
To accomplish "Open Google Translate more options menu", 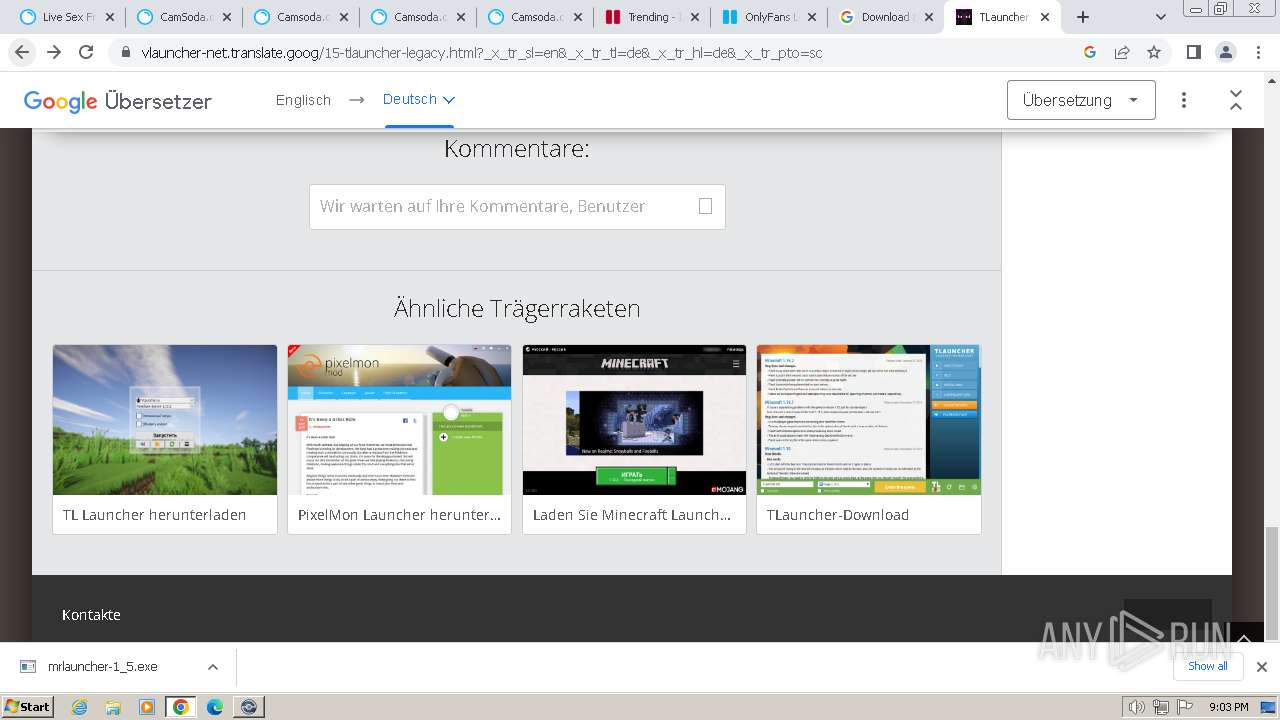I will tap(1184, 100).
